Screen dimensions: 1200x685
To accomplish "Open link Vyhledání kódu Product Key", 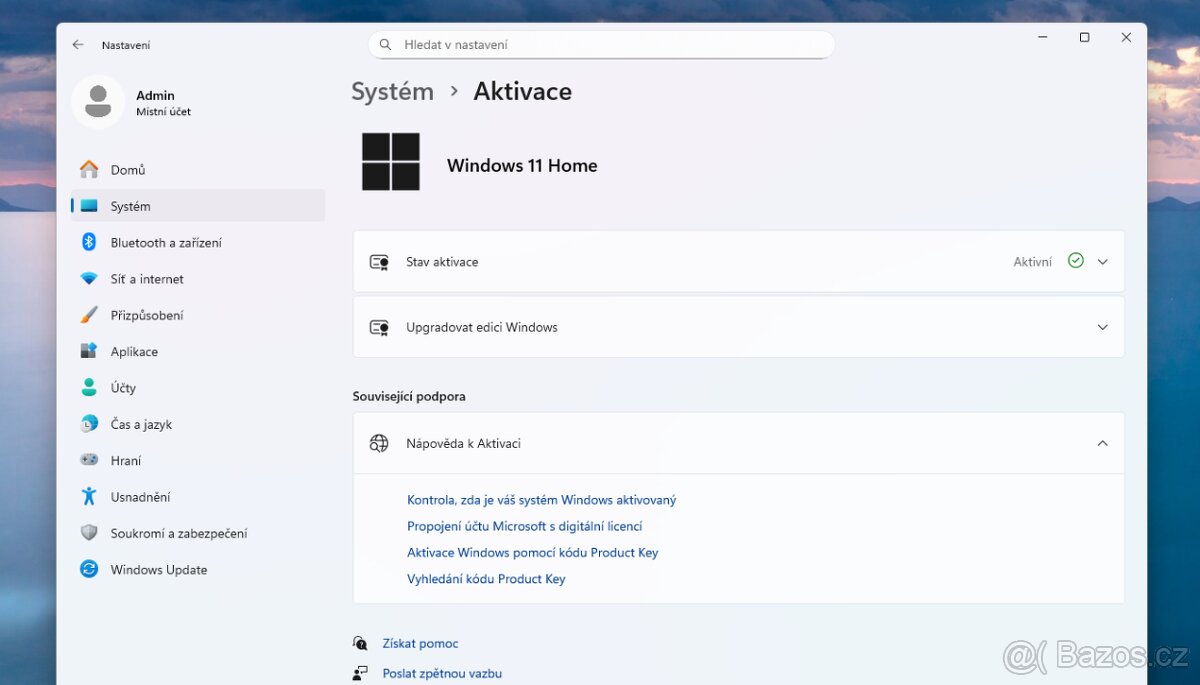I will 486,579.
